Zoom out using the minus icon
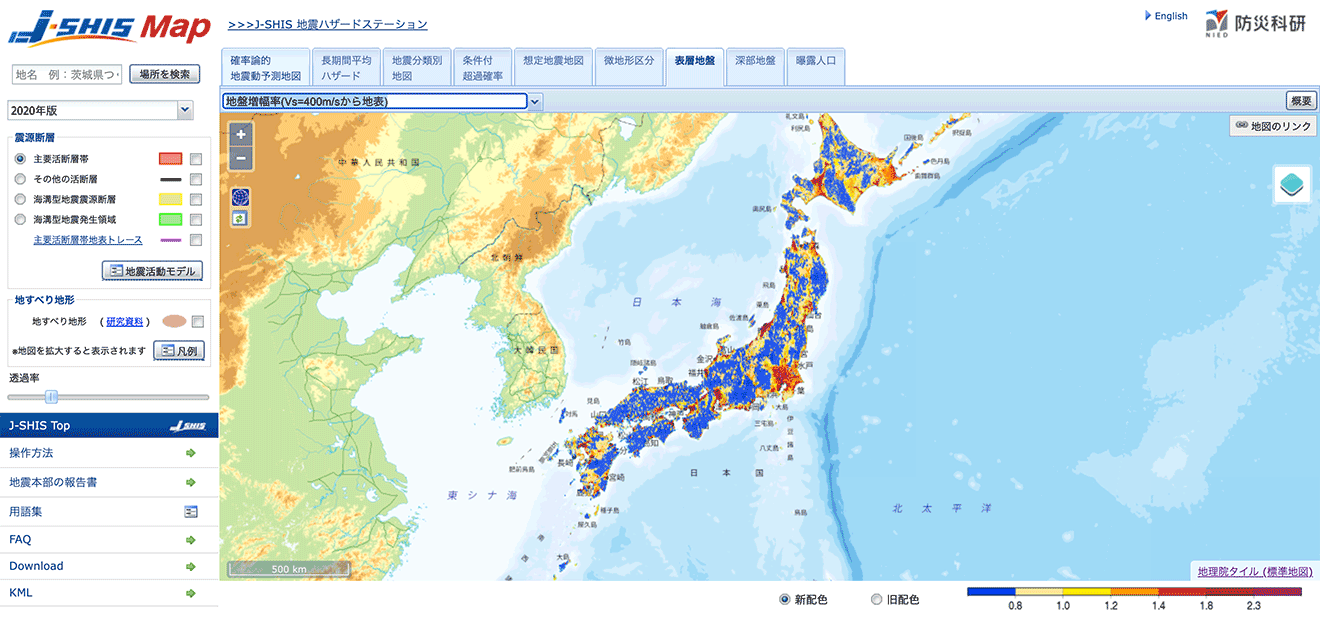Screen dimensions: 1320x624 tap(240, 158)
